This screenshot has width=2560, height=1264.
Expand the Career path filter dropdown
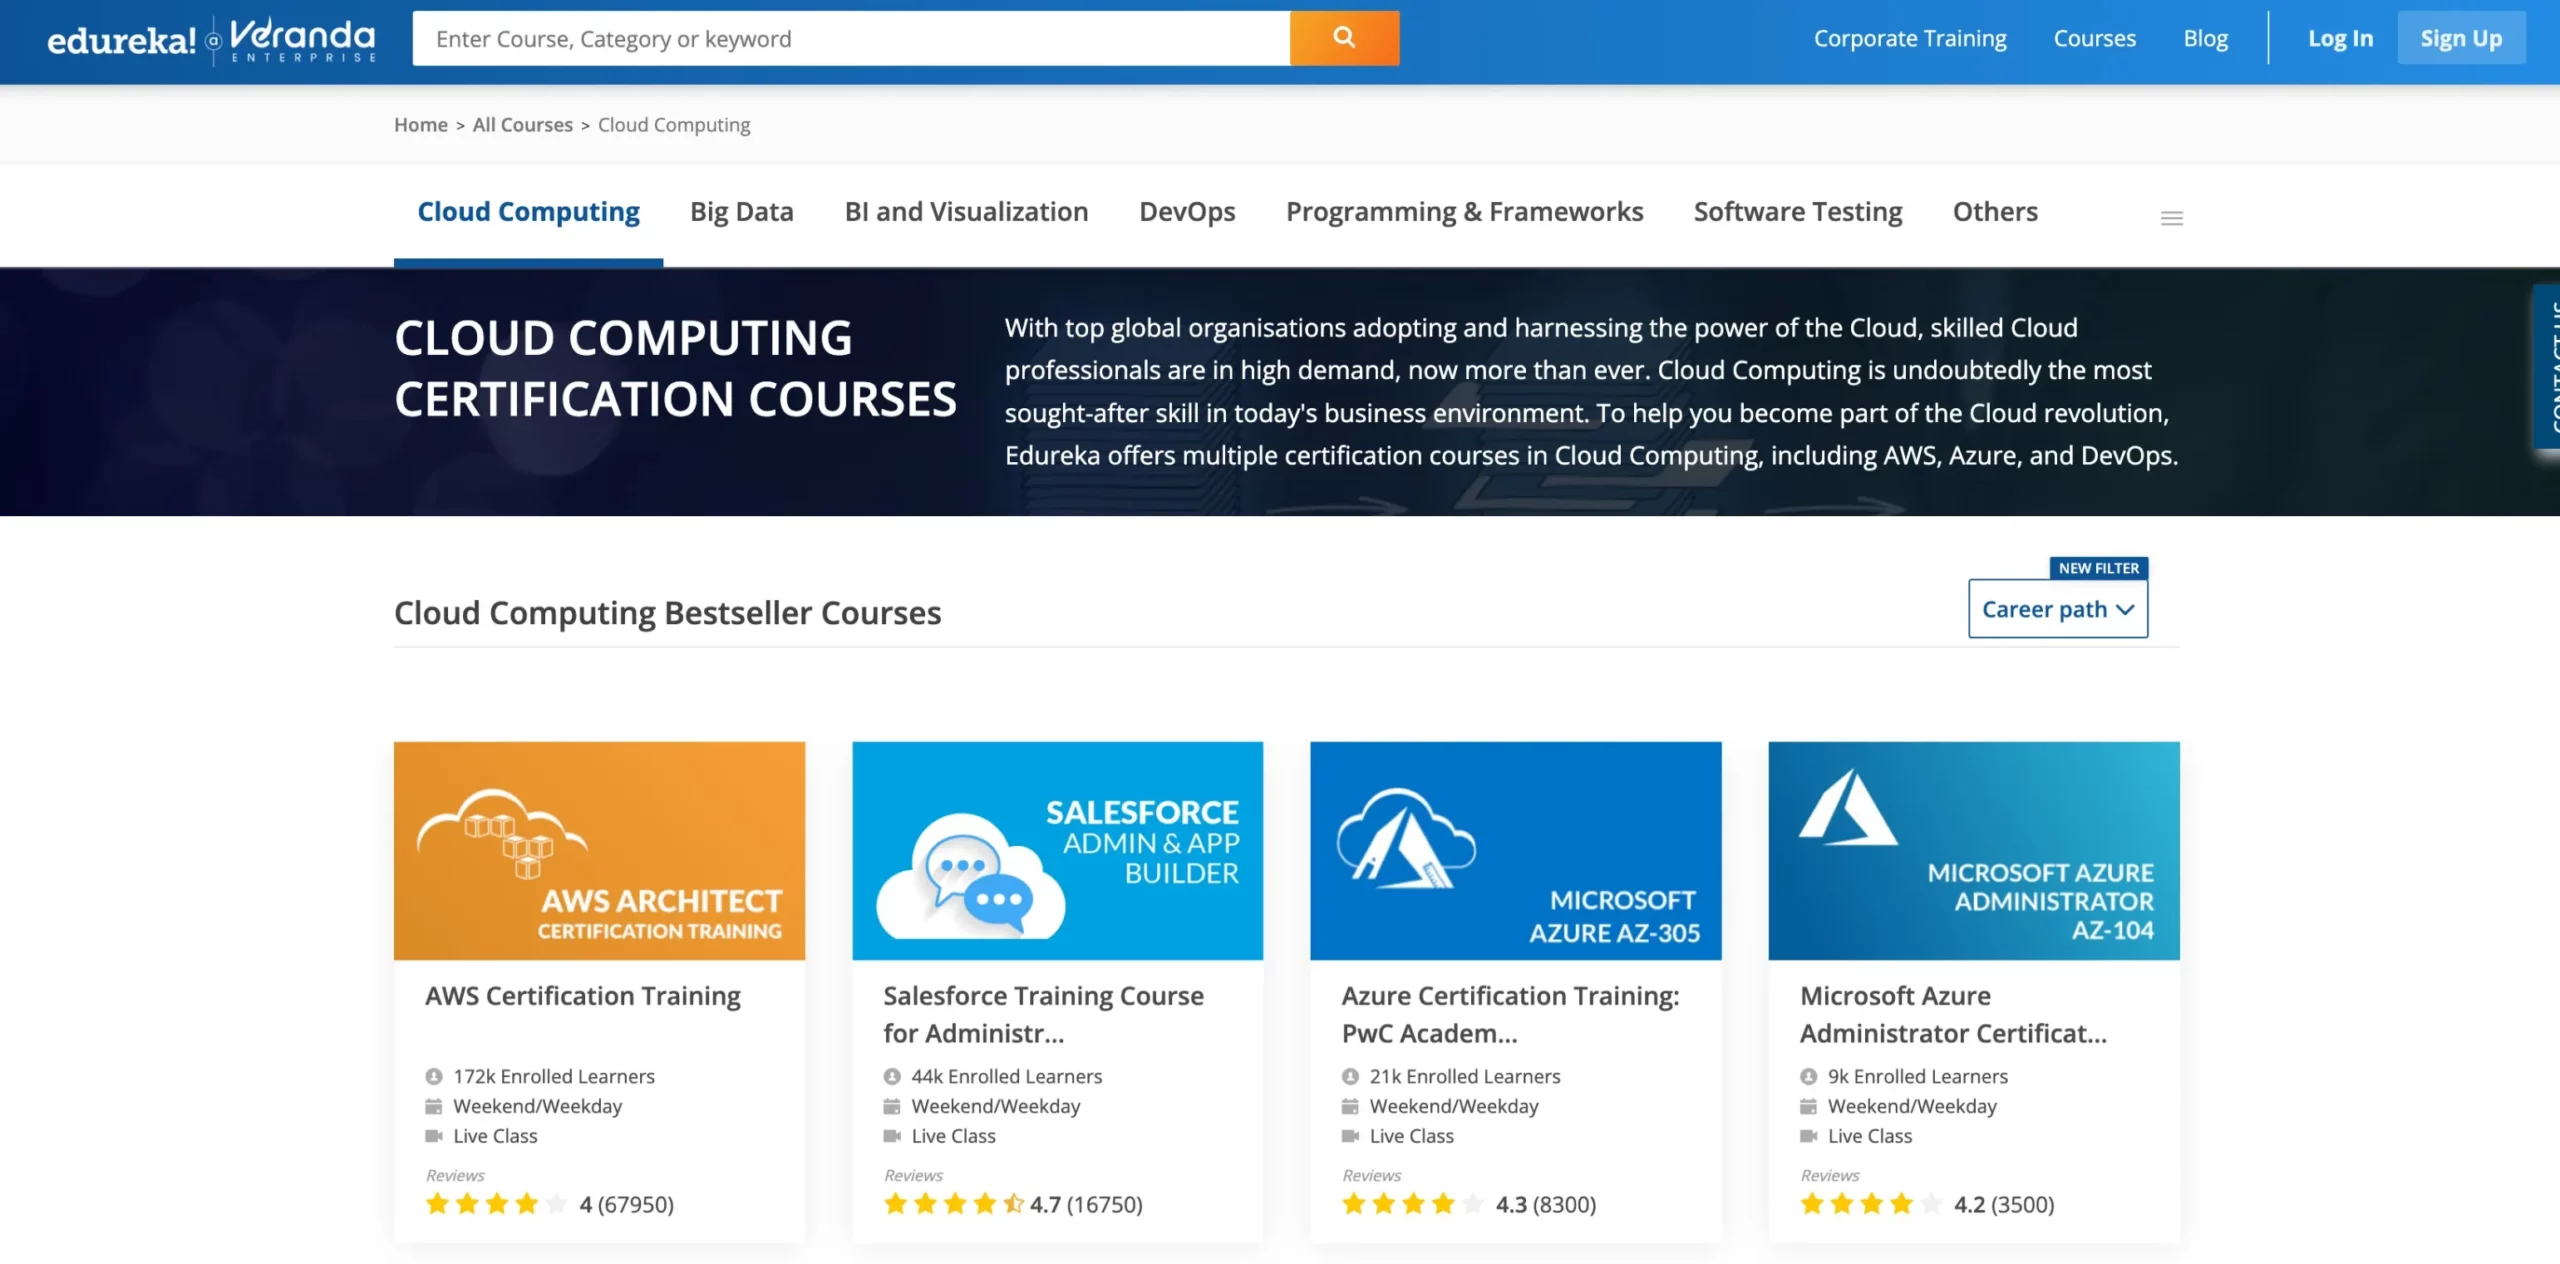(x=2058, y=609)
